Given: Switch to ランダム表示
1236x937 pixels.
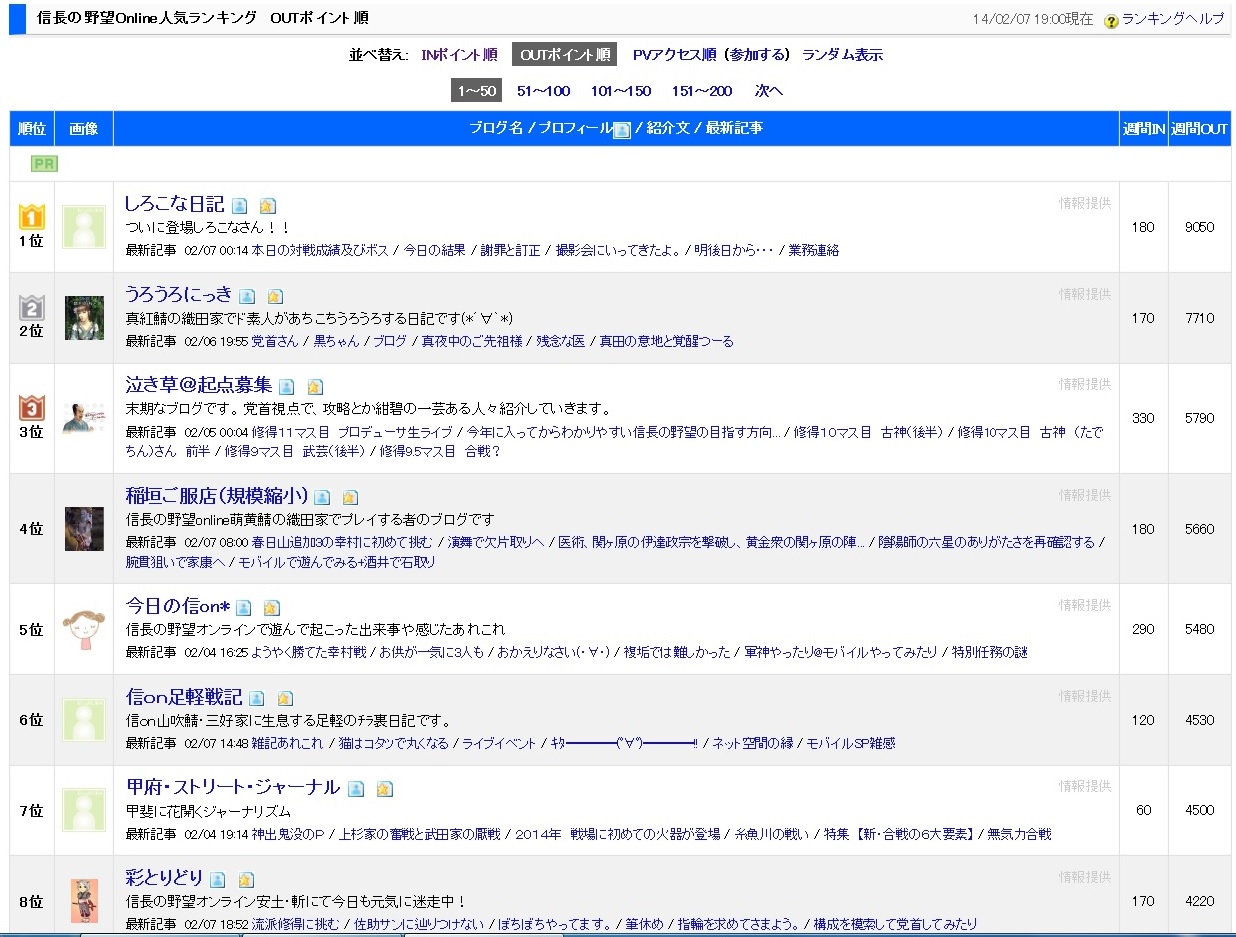Looking at the screenshot, I should pyautogui.click(x=842, y=55).
